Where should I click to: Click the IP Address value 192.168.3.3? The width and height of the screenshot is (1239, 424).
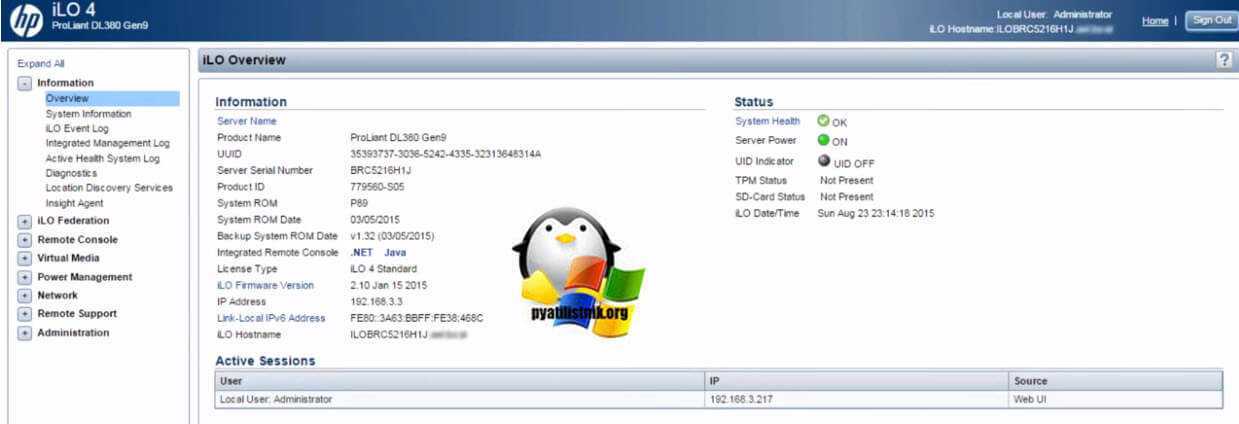[x=378, y=301]
